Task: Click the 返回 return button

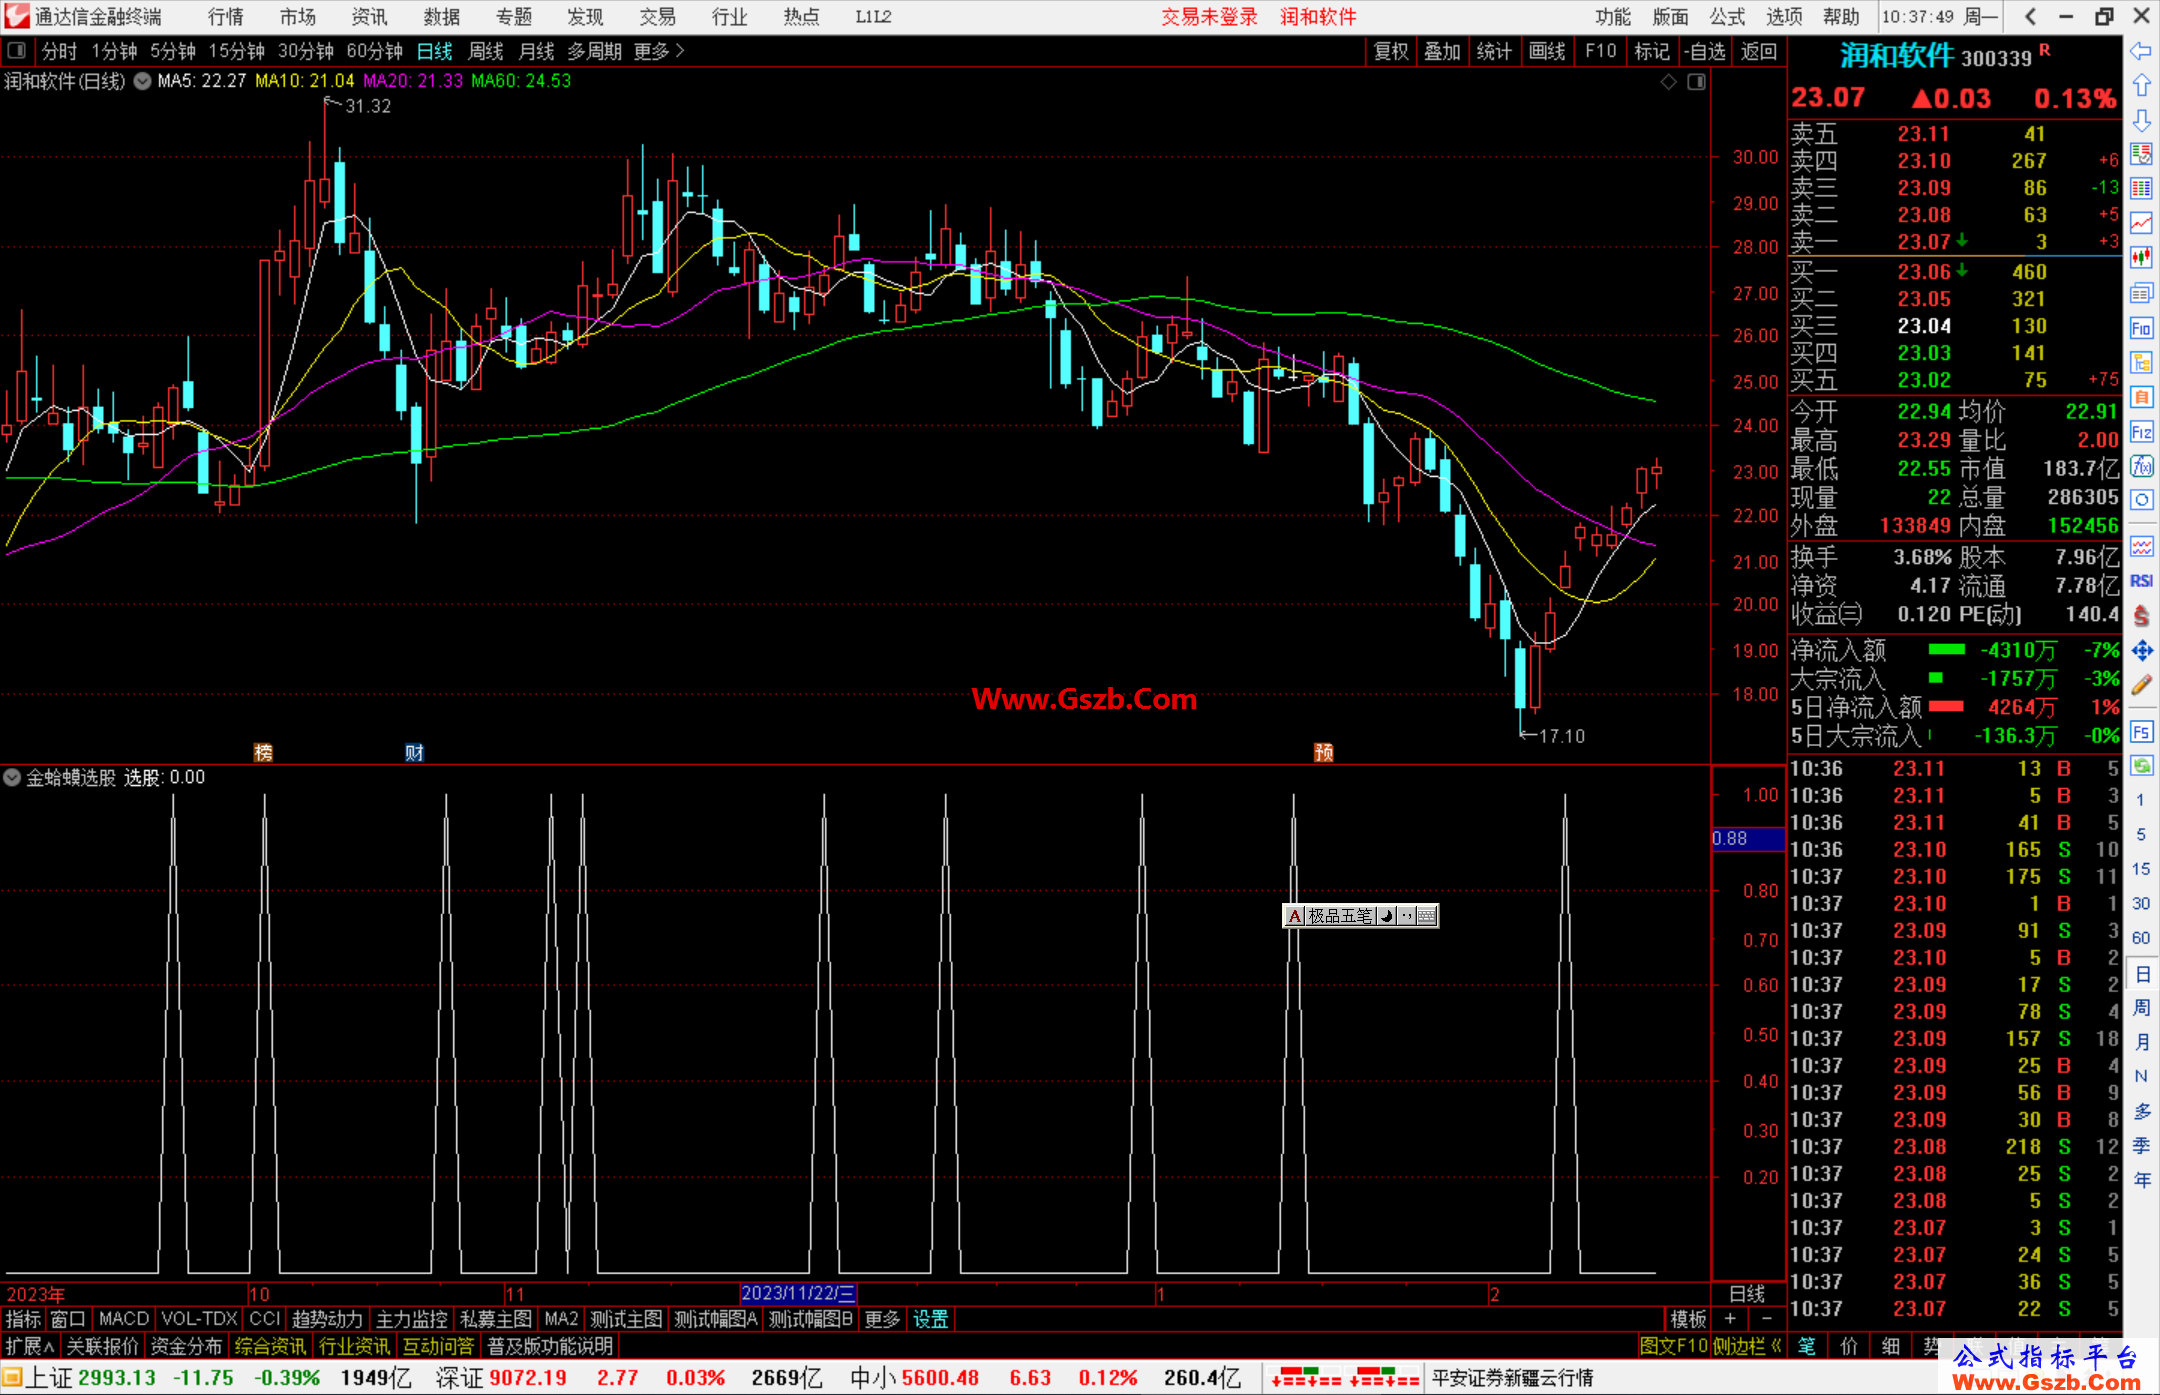Action: (1758, 51)
